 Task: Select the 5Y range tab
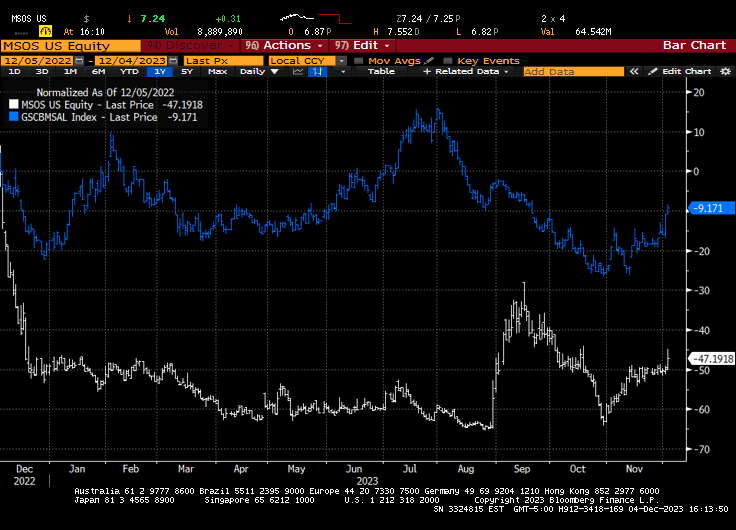click(187, 71)
